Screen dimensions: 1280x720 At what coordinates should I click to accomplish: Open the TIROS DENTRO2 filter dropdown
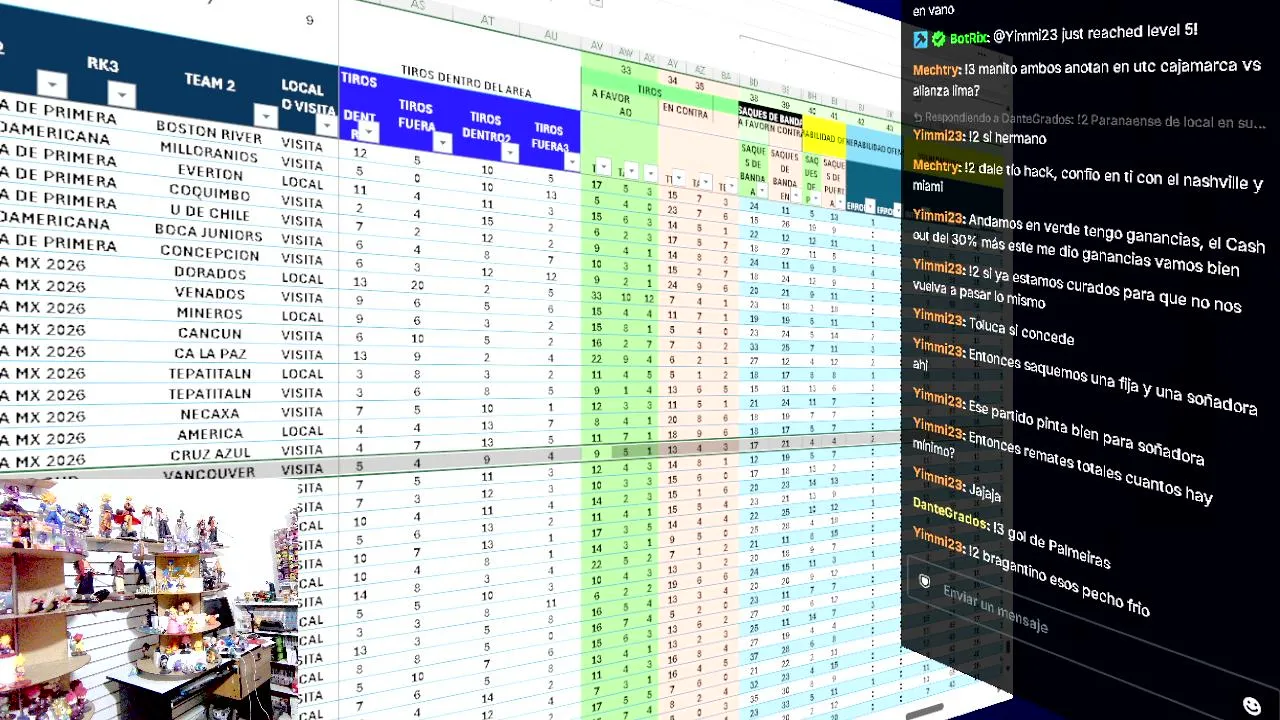coord(510,152)
